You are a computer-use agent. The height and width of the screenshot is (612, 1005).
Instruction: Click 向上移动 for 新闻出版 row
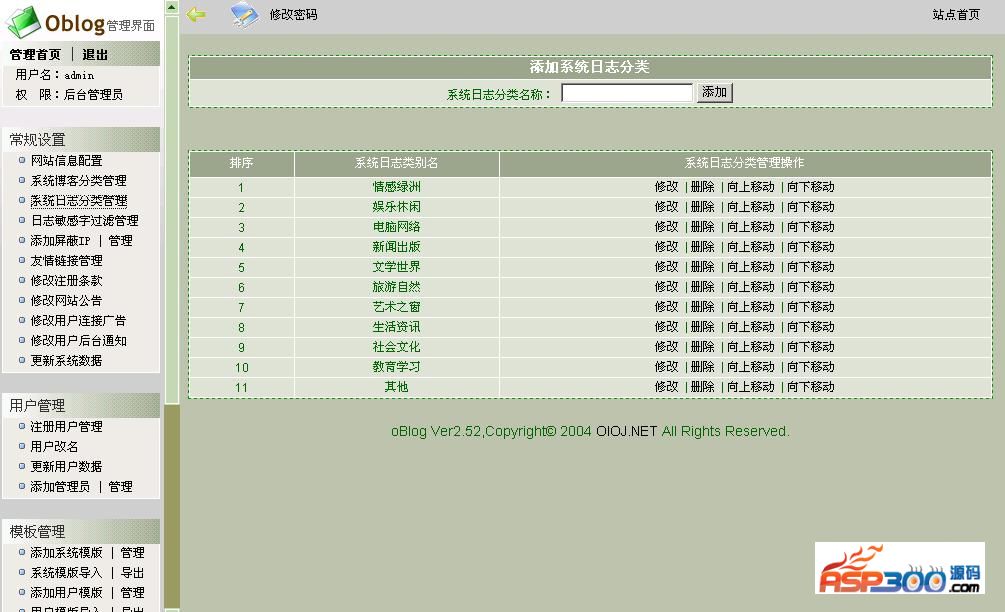751,246
